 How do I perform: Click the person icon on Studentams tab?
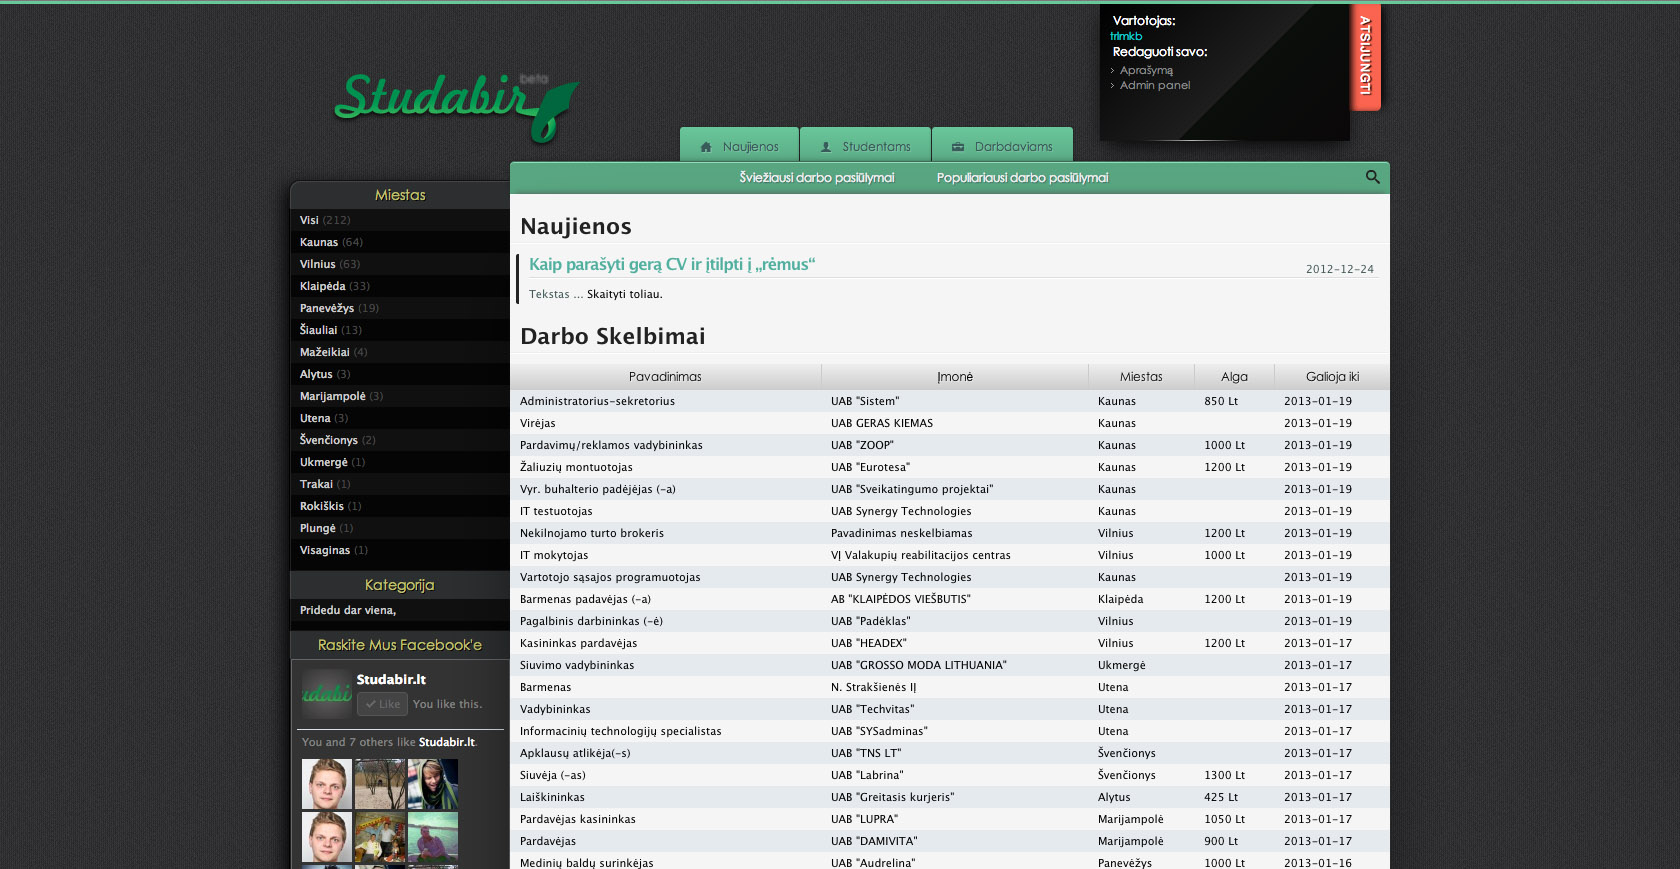tap(826, 147)
